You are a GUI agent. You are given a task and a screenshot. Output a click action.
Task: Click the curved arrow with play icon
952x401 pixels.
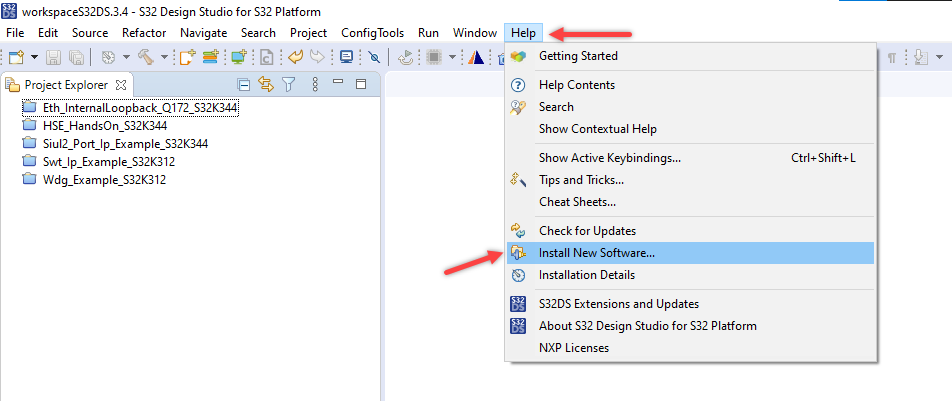click(x=406, y=57)
